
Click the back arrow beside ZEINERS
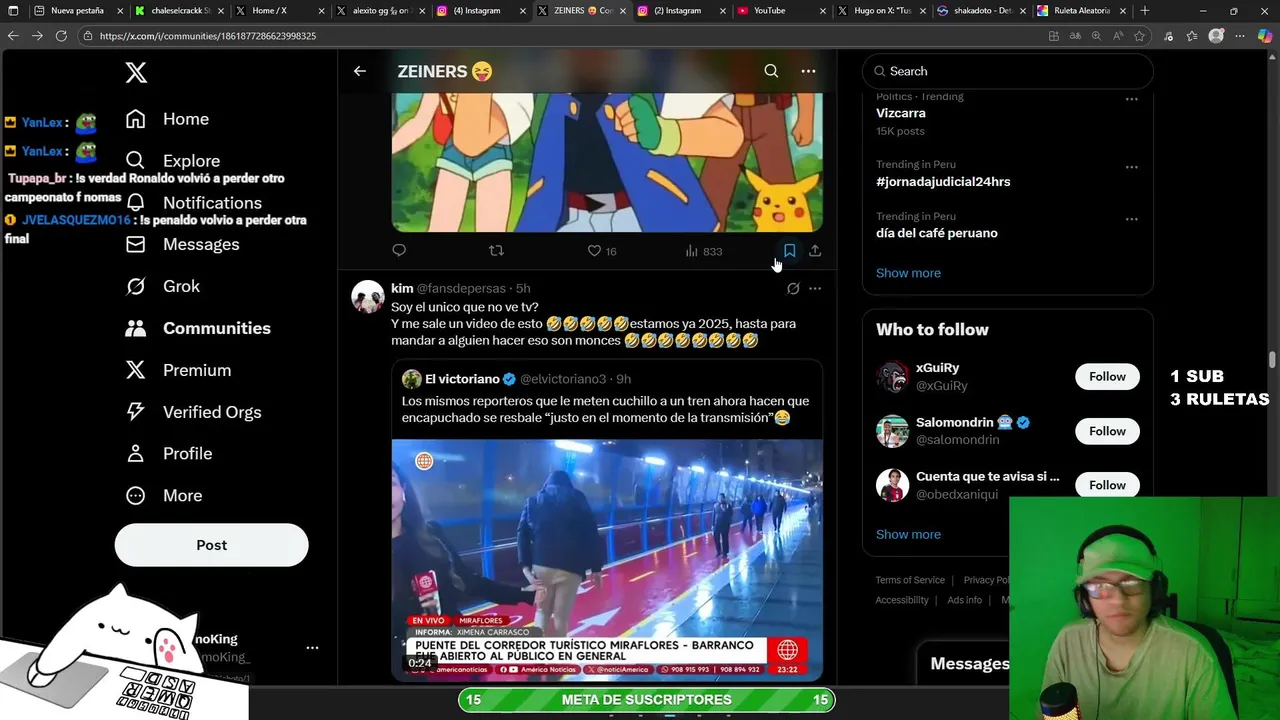point(360,71)
